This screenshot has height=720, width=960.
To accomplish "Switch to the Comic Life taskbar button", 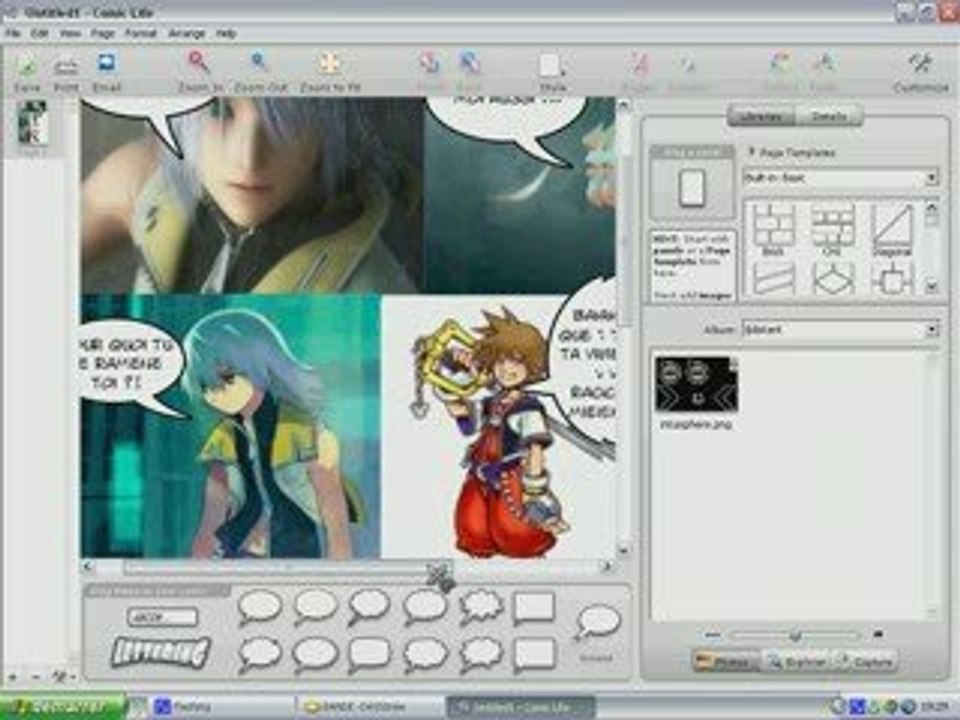I will (x=520, y=708).
